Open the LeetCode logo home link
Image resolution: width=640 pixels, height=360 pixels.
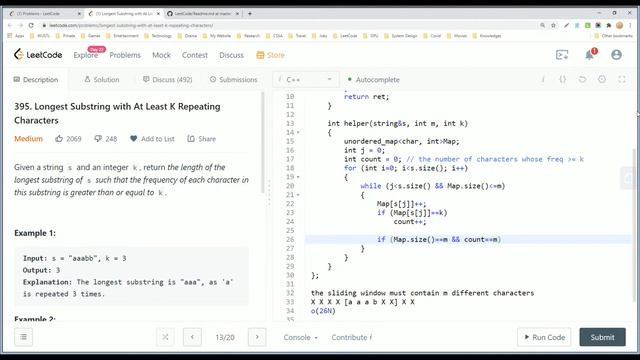[x=38, y=55]
